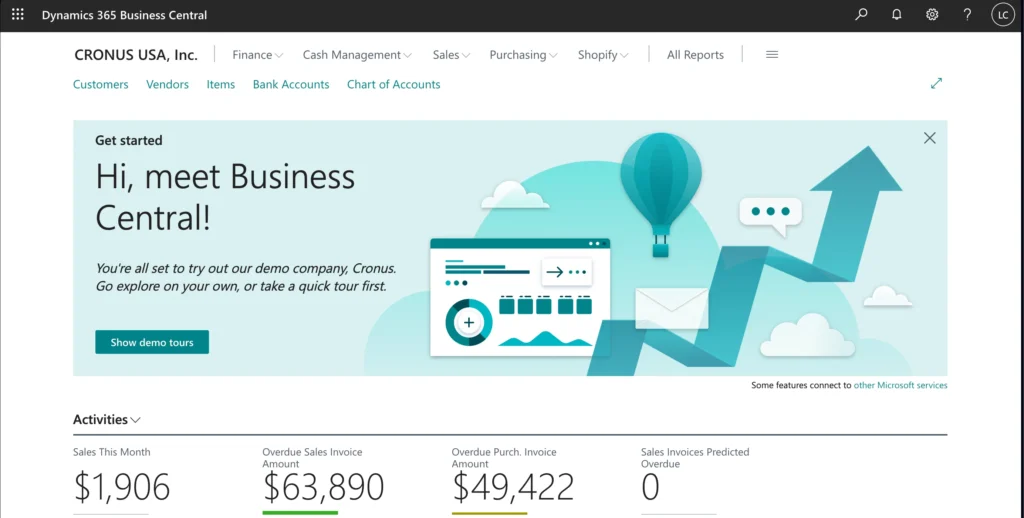This screenshot has width=1024, height=518.
Task: Click the Dynamics 365 Business Central title
Action: click(x=124, y=14)
